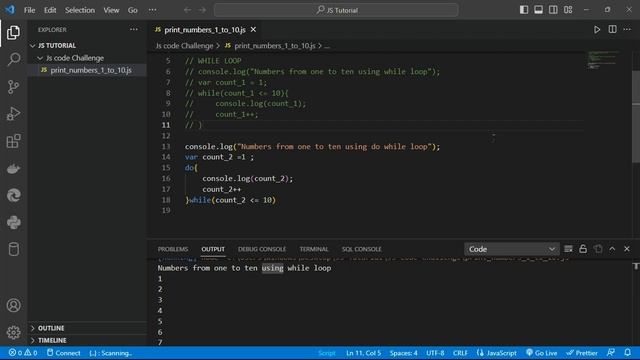Click the feedback icon in status bar

611,353
